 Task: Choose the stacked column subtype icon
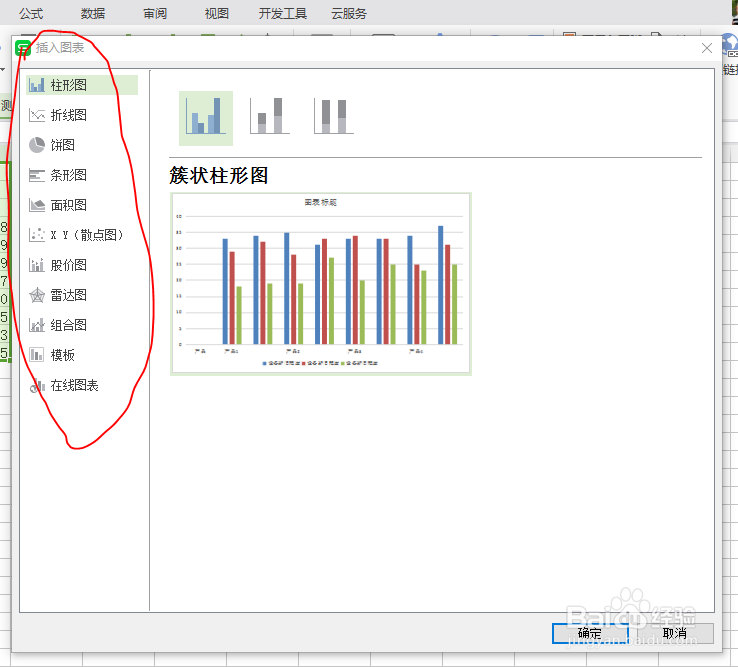[x=270, y=116]
